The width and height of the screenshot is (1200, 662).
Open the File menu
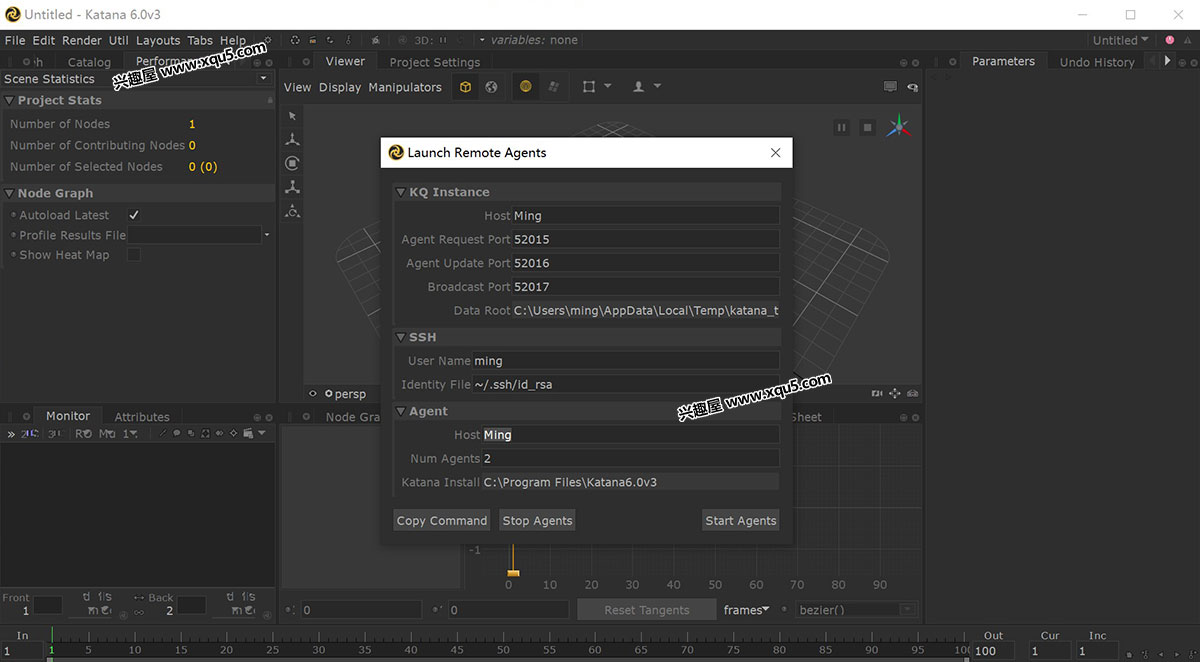15,40
